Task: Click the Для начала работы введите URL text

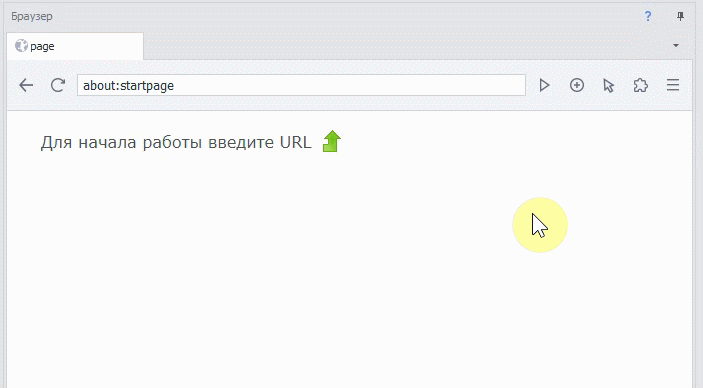Action: pos(176,142)
